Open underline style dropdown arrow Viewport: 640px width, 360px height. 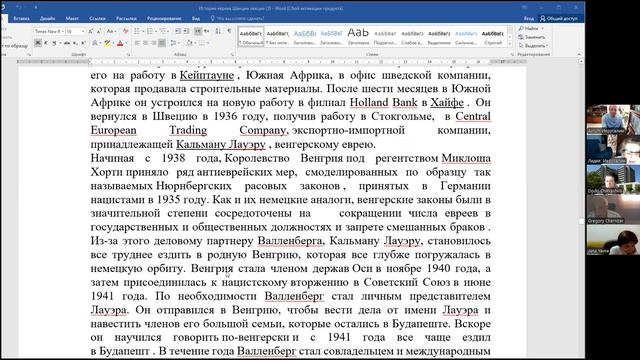pyautogui.click(x=60, y=43)
